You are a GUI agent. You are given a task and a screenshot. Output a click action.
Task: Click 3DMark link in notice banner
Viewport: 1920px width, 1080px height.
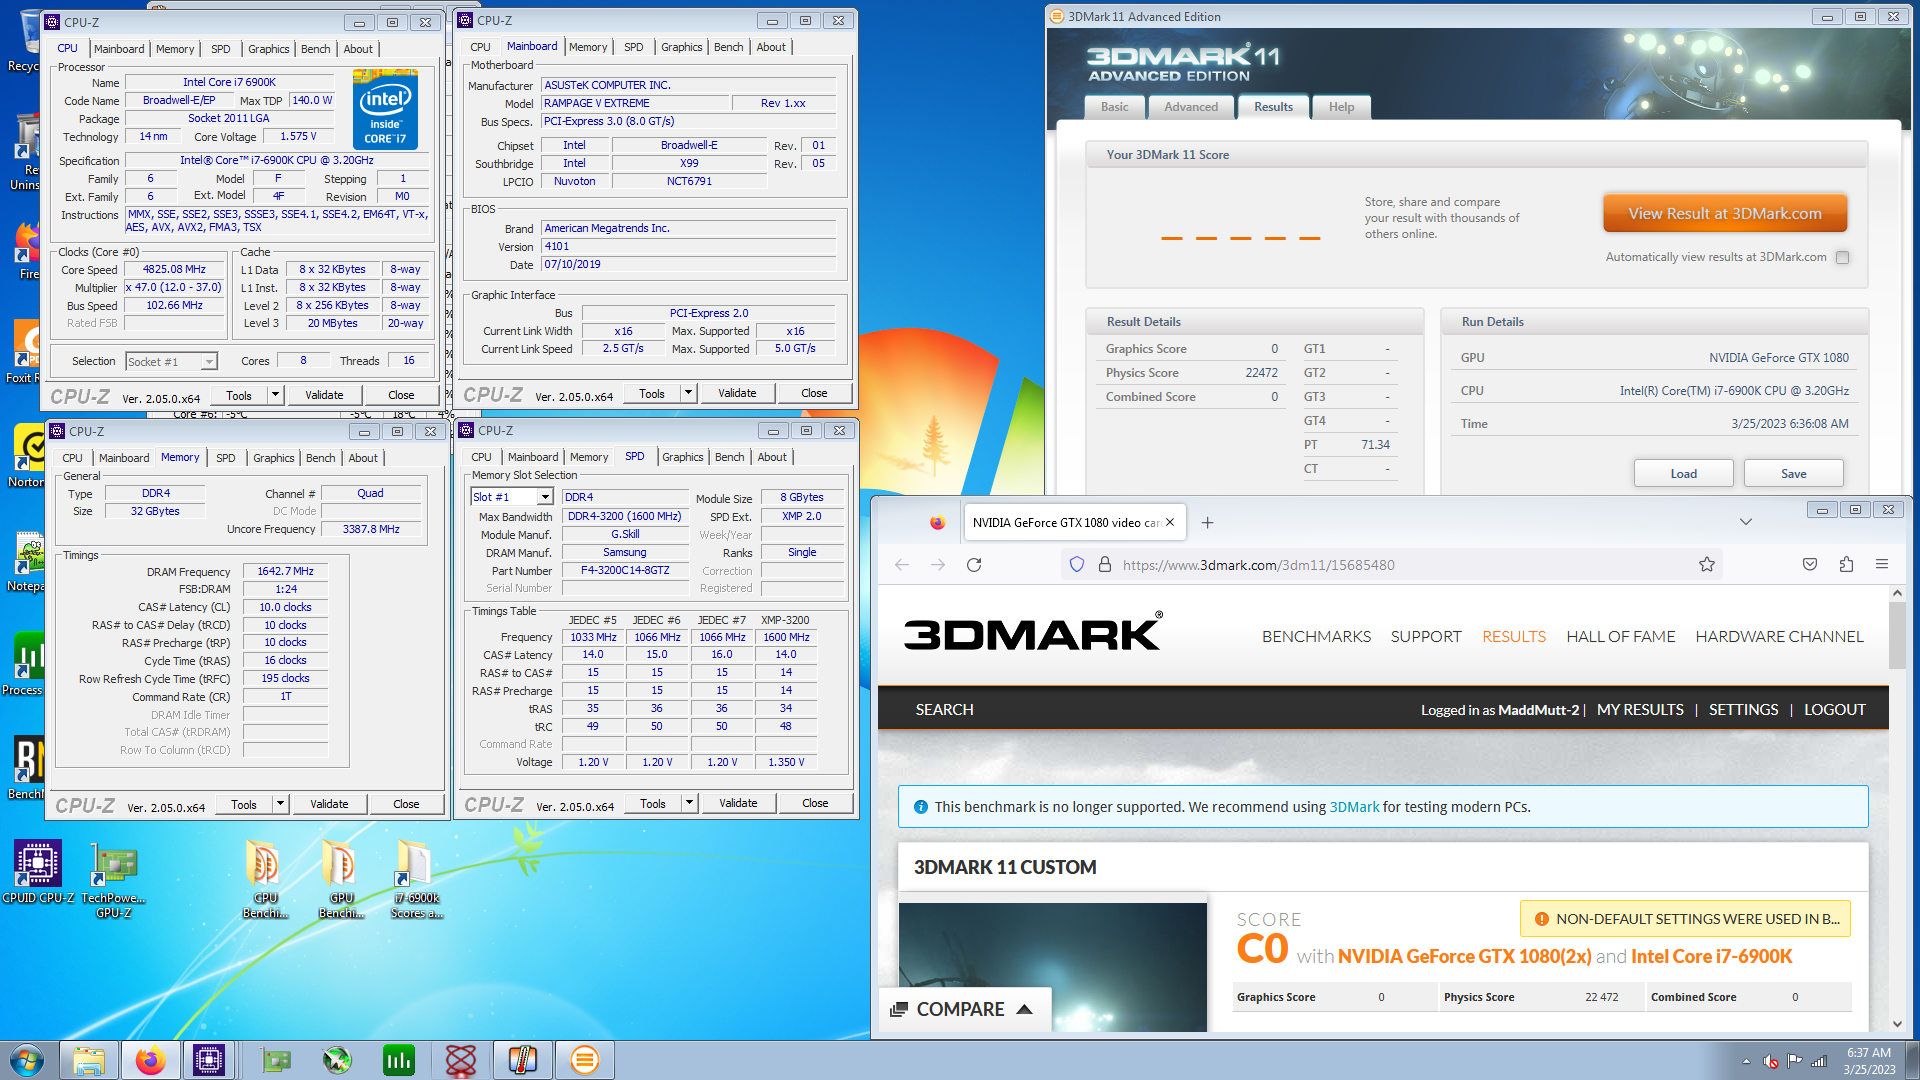(x=1354, y=807)
